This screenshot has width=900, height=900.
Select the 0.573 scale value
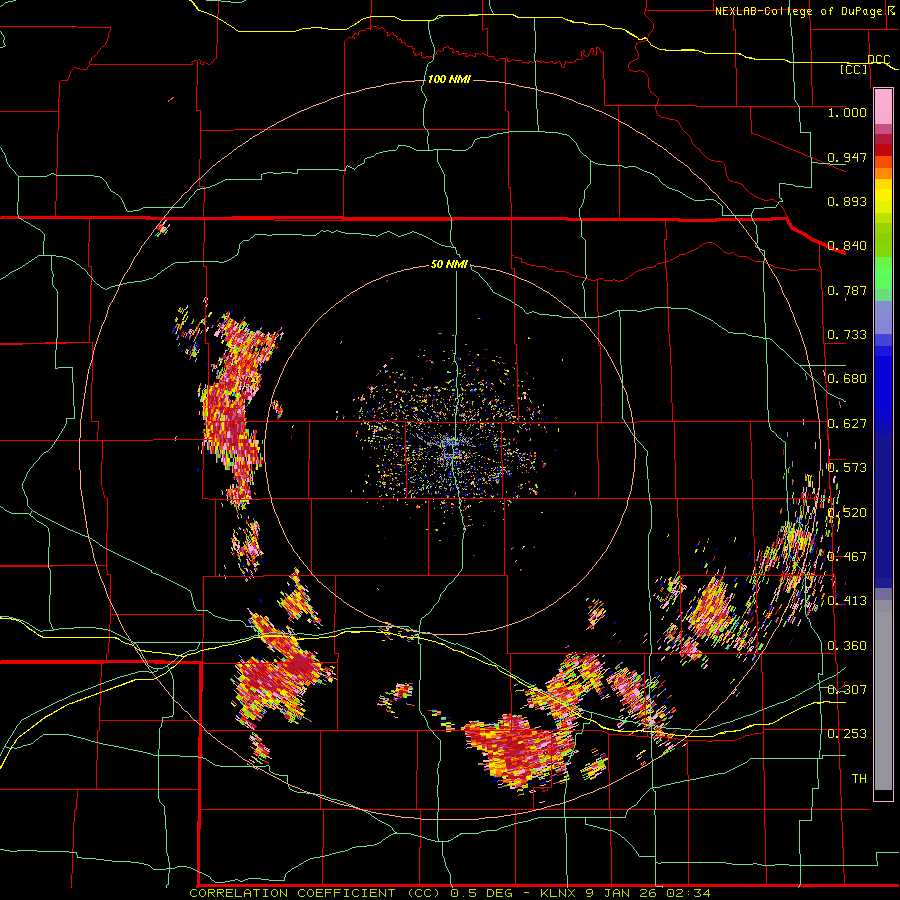click(x=847, y=468)
